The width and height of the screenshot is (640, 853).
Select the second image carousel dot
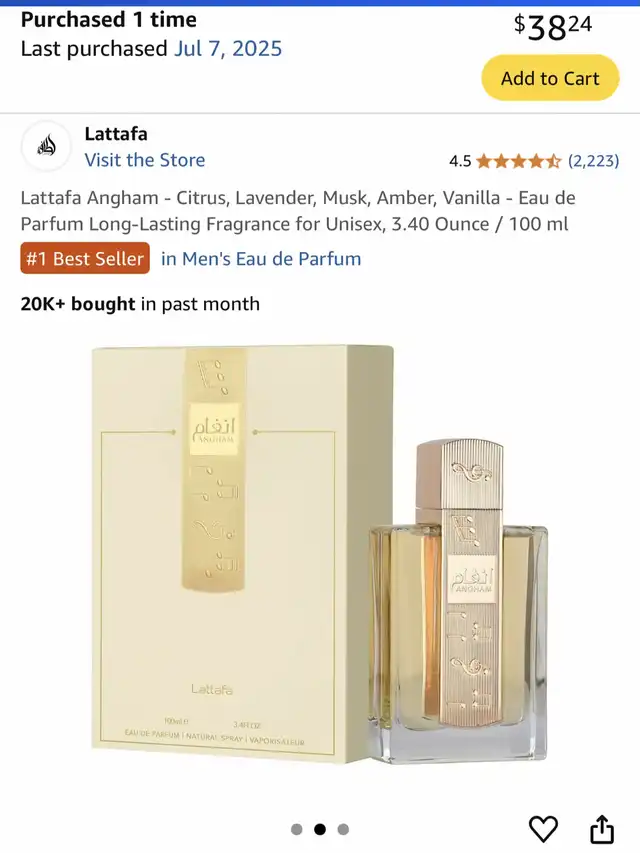(x=320, y=829)
